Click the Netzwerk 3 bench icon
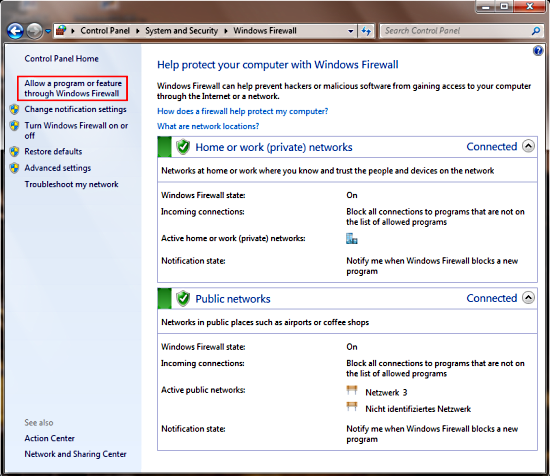550x476 pixels. pyautogui.click(x=351, y=391)
